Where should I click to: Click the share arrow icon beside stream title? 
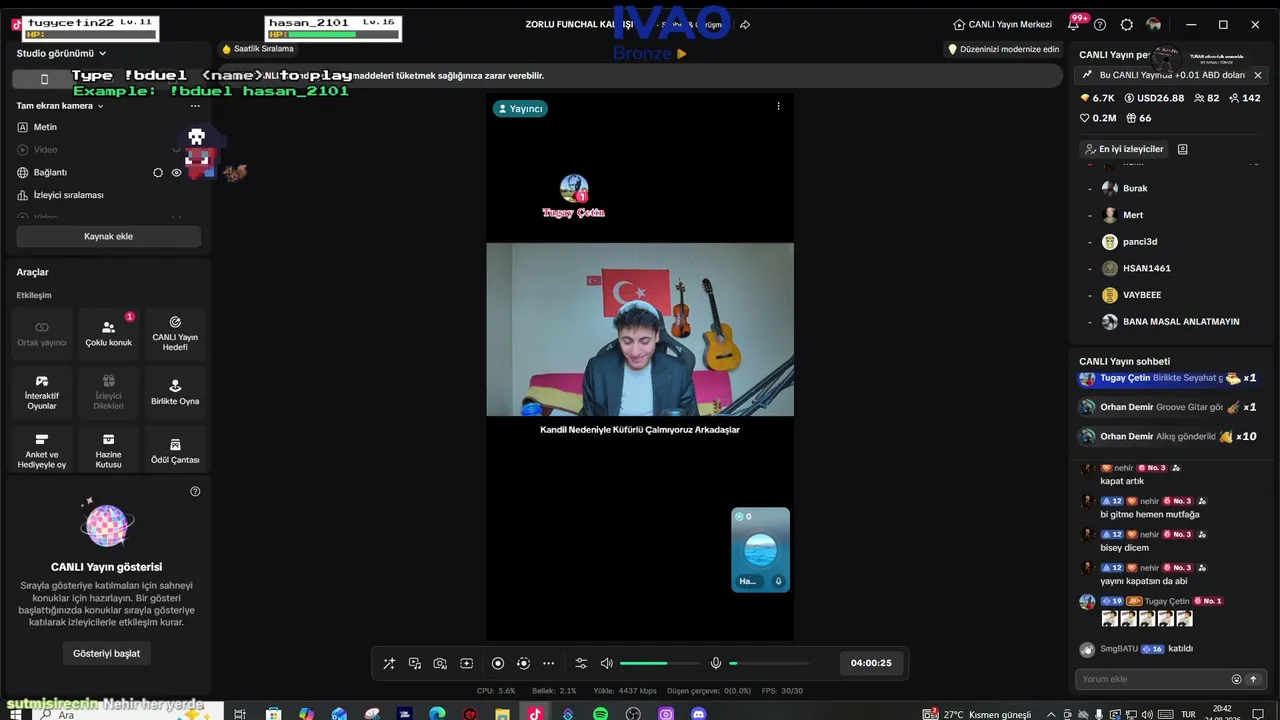coord(745,25)
